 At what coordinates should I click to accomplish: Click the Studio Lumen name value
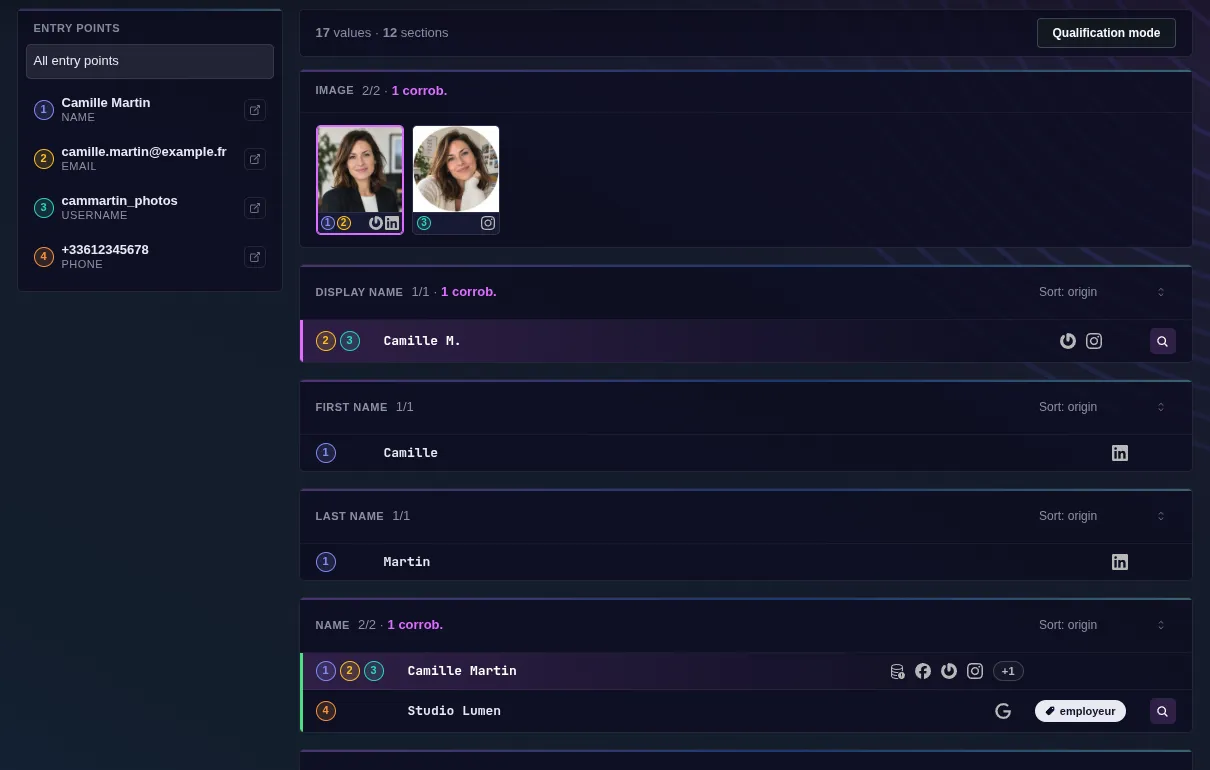click(454, 711)
